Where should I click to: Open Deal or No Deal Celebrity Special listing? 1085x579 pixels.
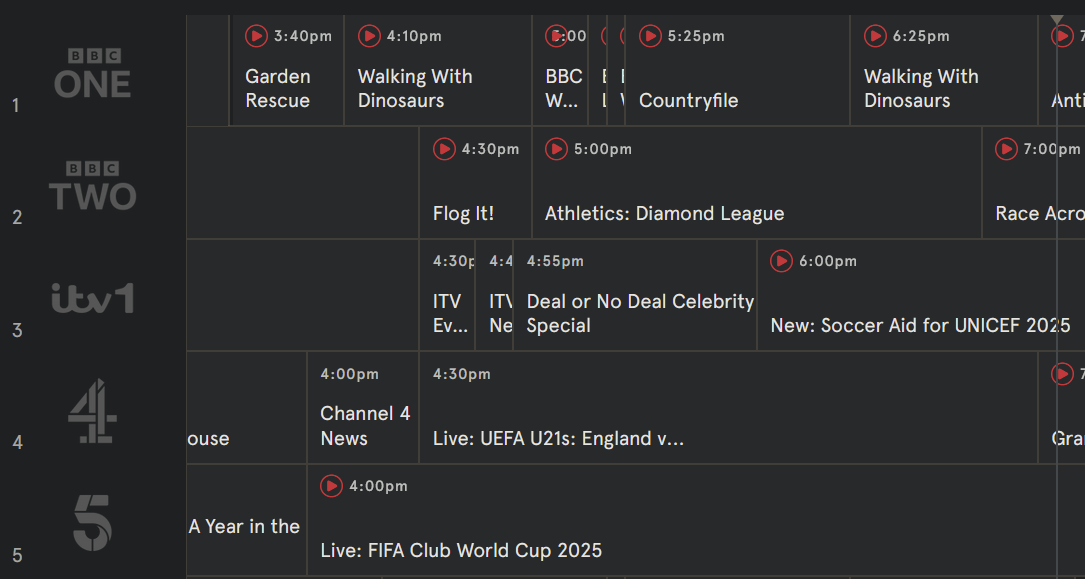point(635,295)
